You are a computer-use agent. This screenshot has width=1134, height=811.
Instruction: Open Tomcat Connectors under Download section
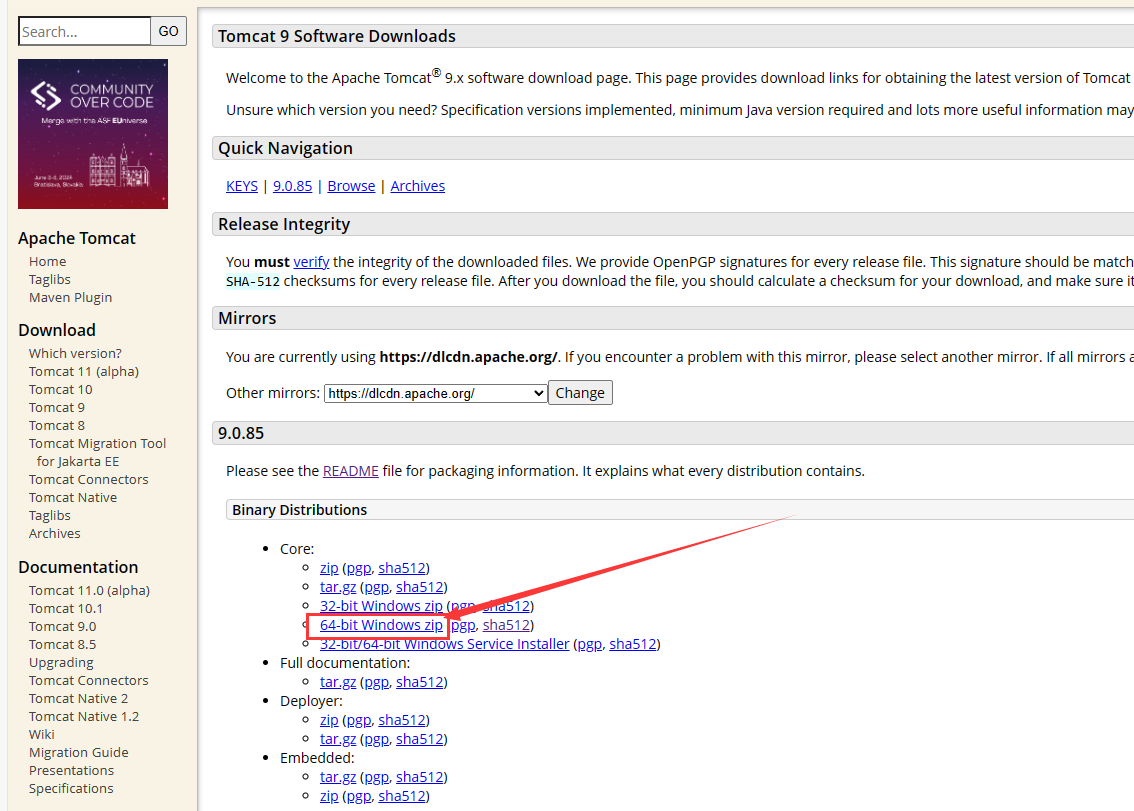tap(88, 479)
